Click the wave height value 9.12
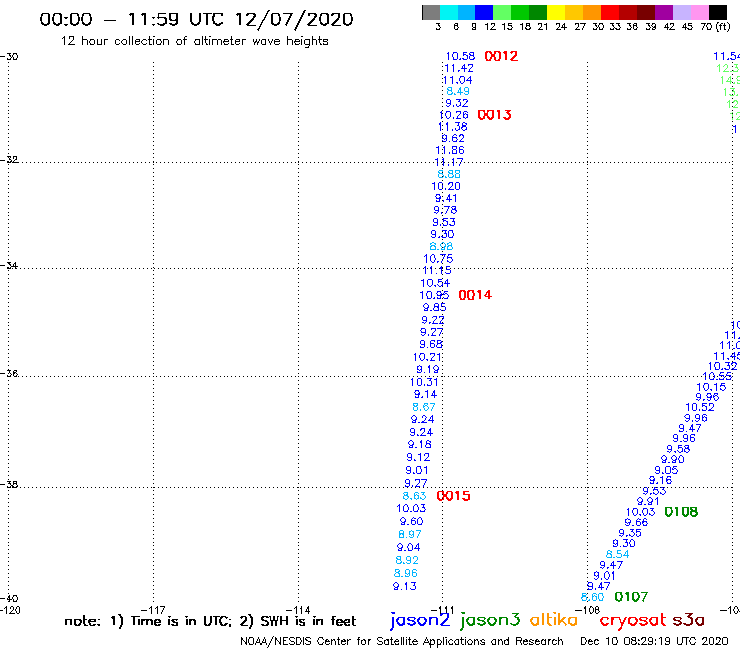This screenshot has width=740, height=650. click(x=418, y=457)
